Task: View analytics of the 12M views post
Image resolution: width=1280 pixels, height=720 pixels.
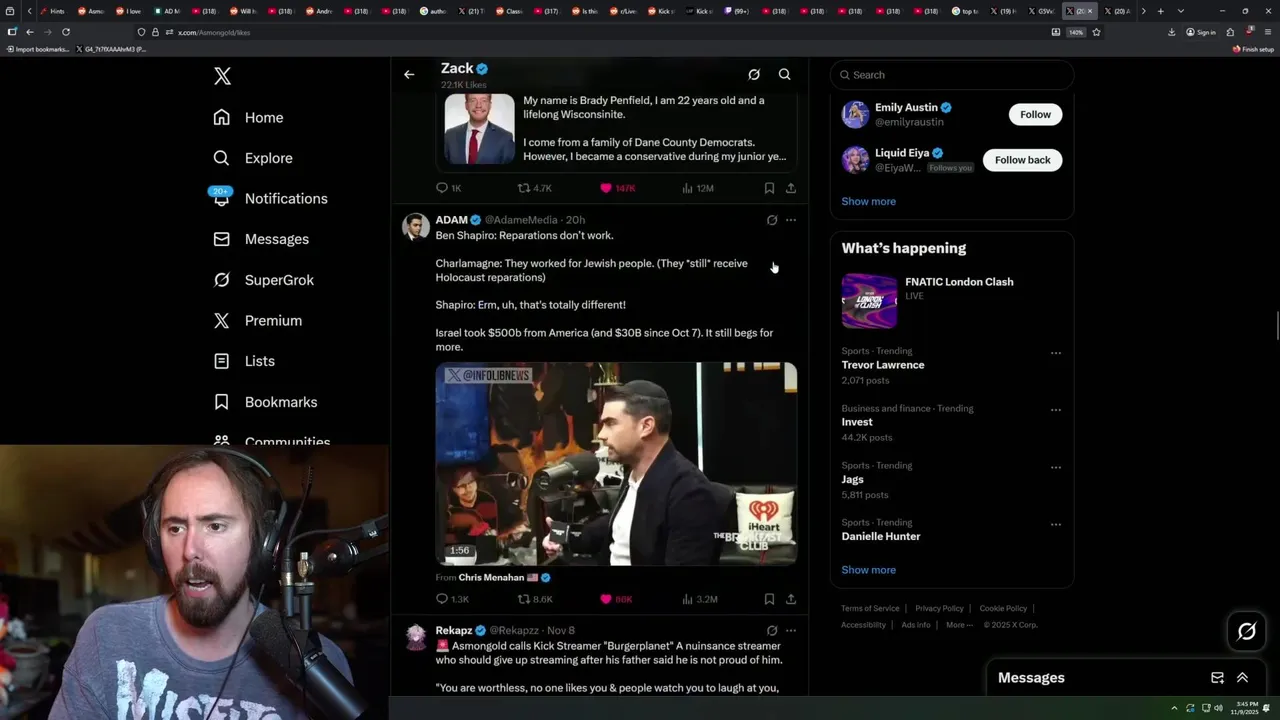Action: [698, 188]
